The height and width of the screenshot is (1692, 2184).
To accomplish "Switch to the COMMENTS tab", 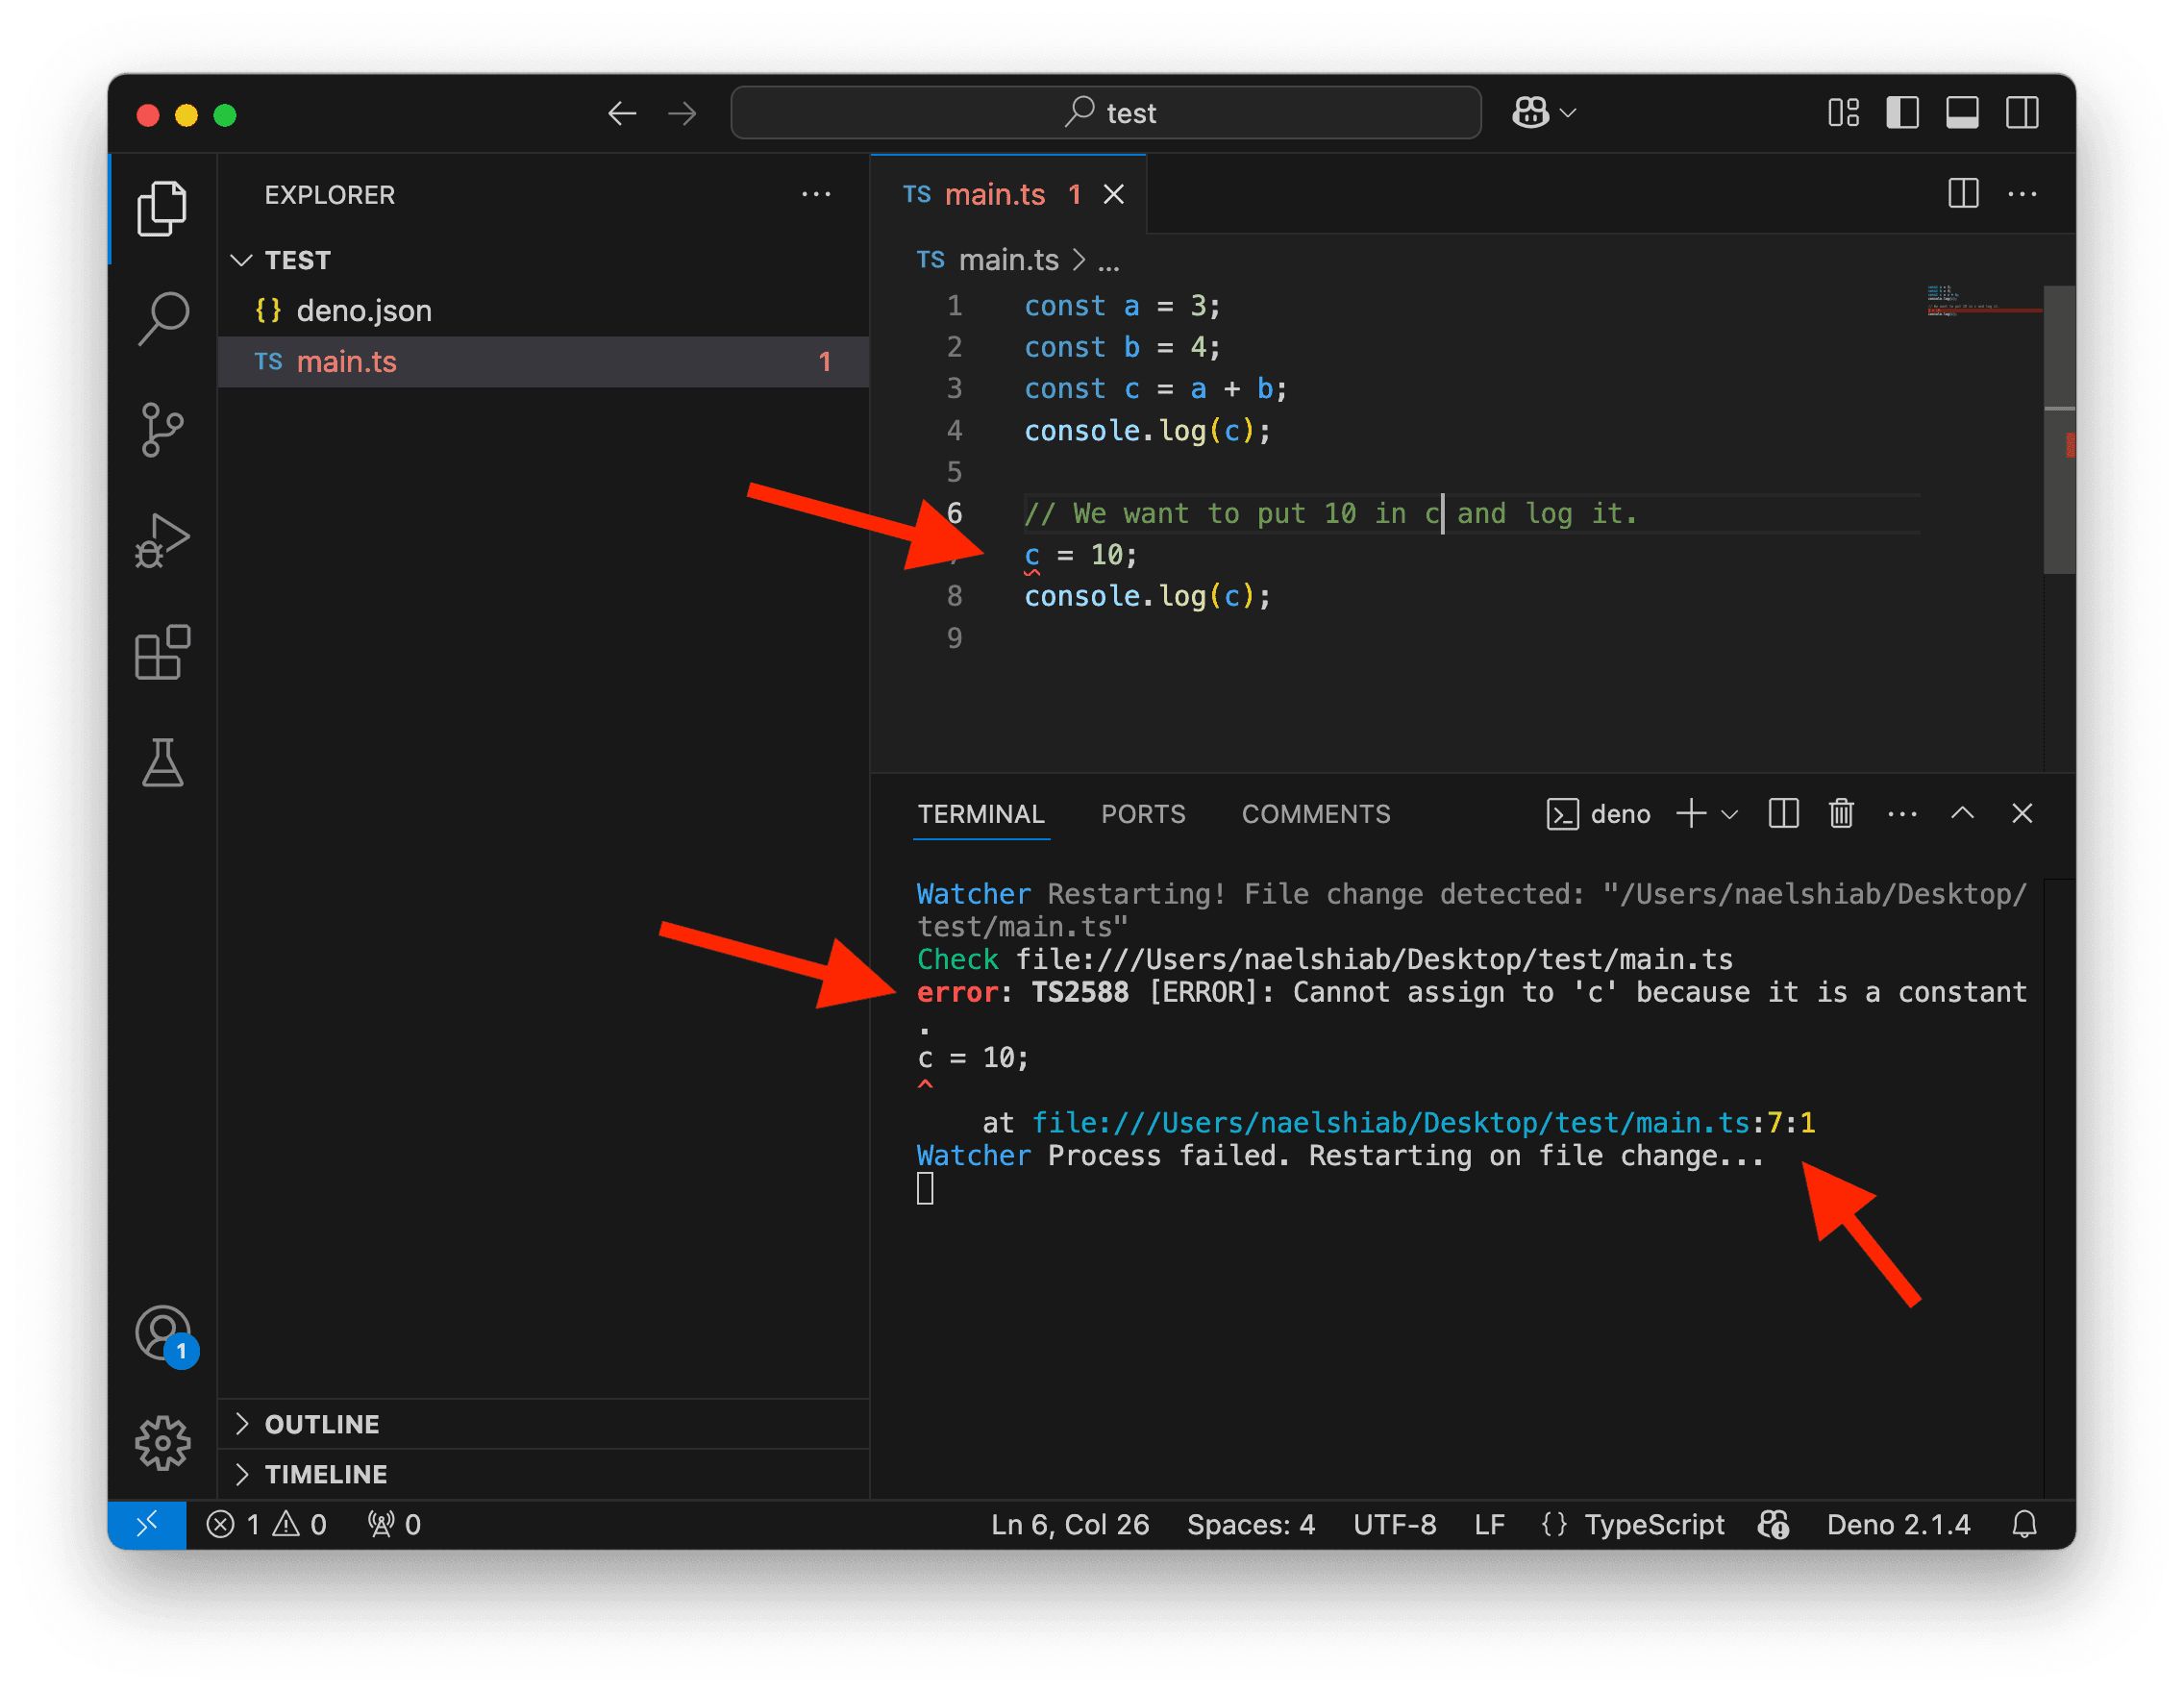I will [x=1316, y=814].
